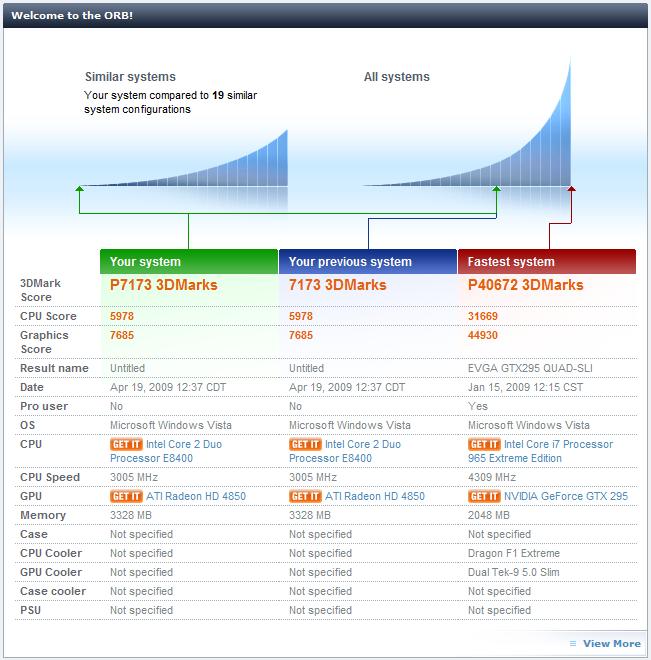The image size is (651, 660).
Task: Click GET IT badge for Your system GPU
Action: (126, 496)
